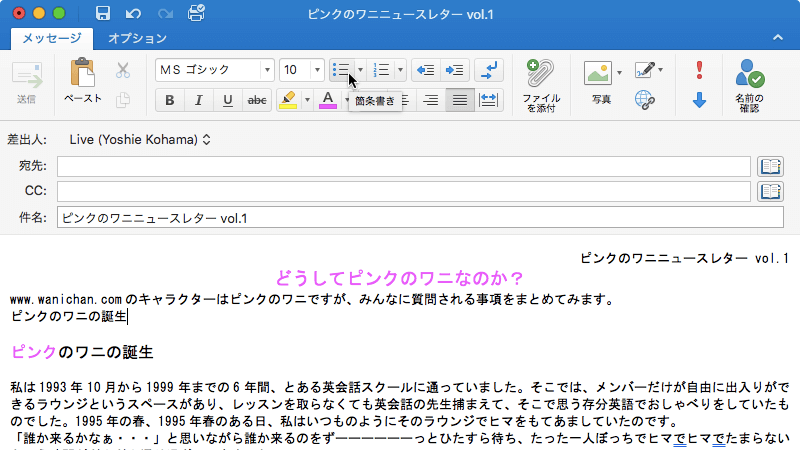Paste clipboard with ペースト button
Screen dimensions: 800x450
click(x=83, y=81)
